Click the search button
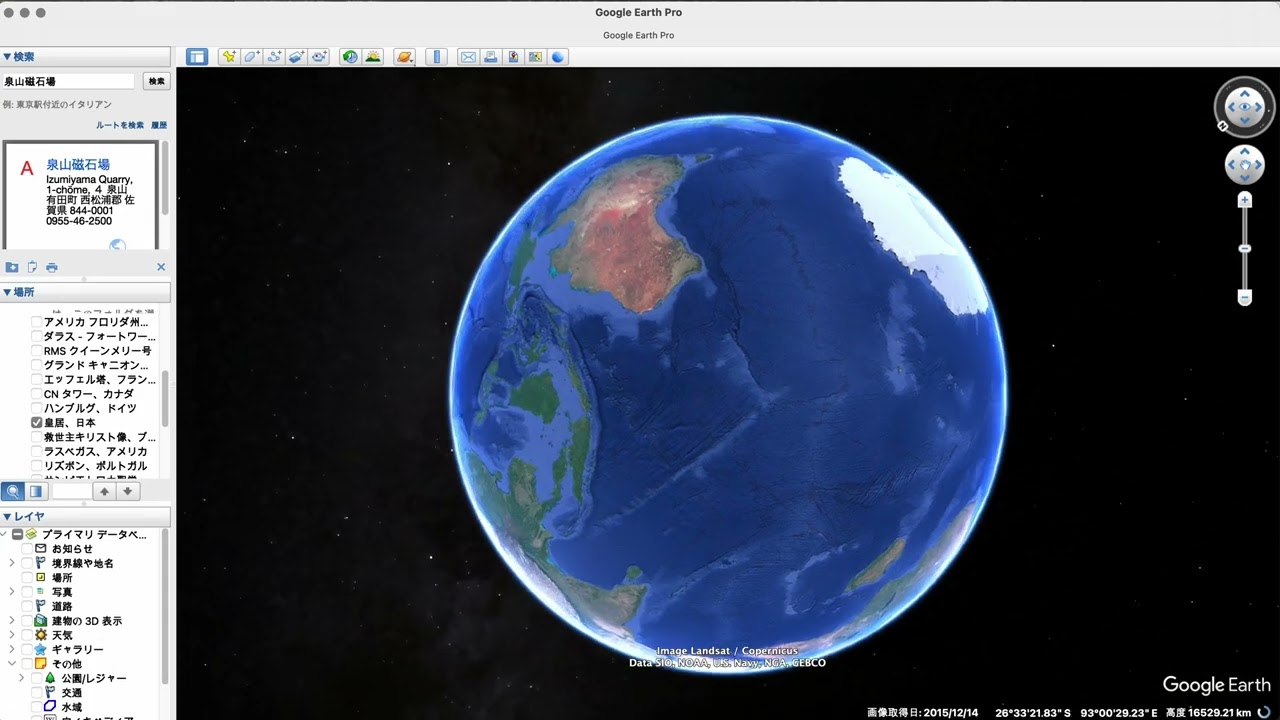This screenshot has height=720, width=1280. pos(156,81)
